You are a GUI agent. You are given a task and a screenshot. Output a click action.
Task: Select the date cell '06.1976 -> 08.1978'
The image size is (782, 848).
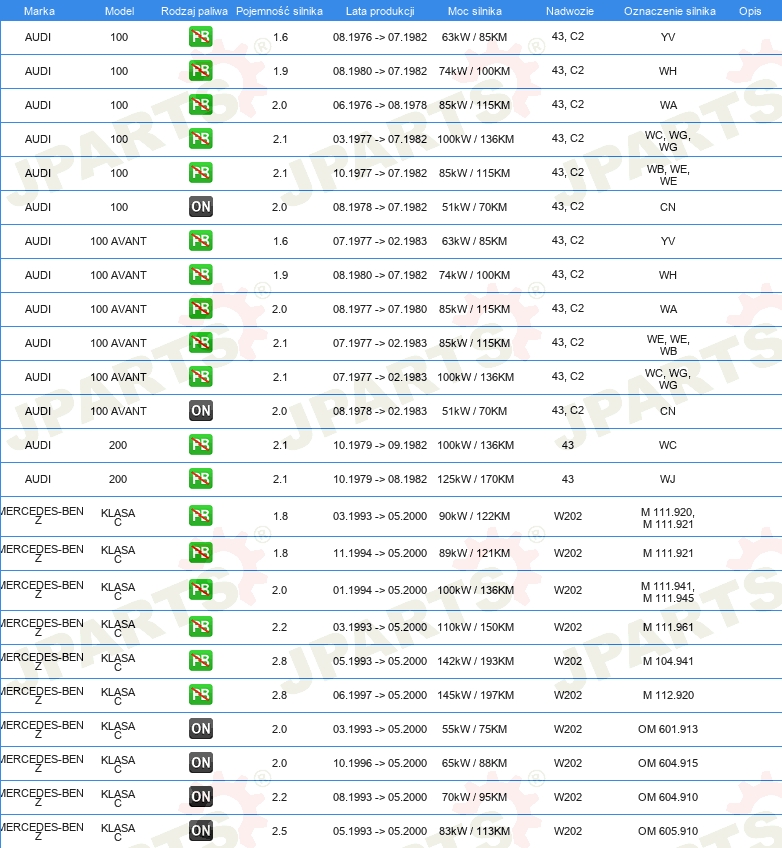coord(380,105)
